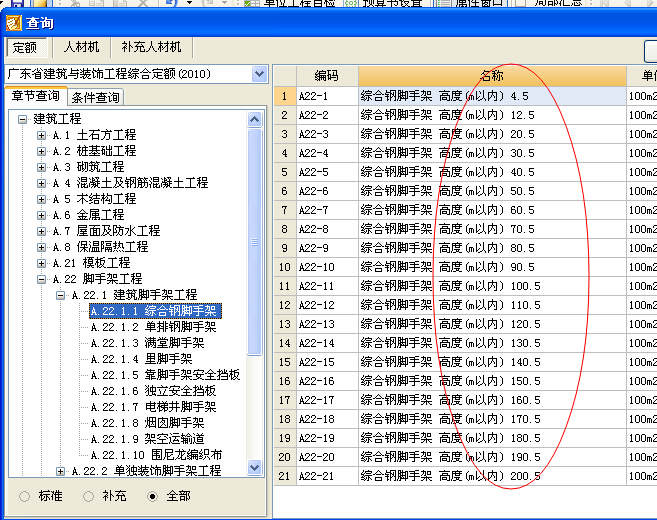Image resolution: width=657 pixels, height=520 pixels.
Task: Select name cell 综合钢脚手架 高度 12.5
Action: (492, 115)
